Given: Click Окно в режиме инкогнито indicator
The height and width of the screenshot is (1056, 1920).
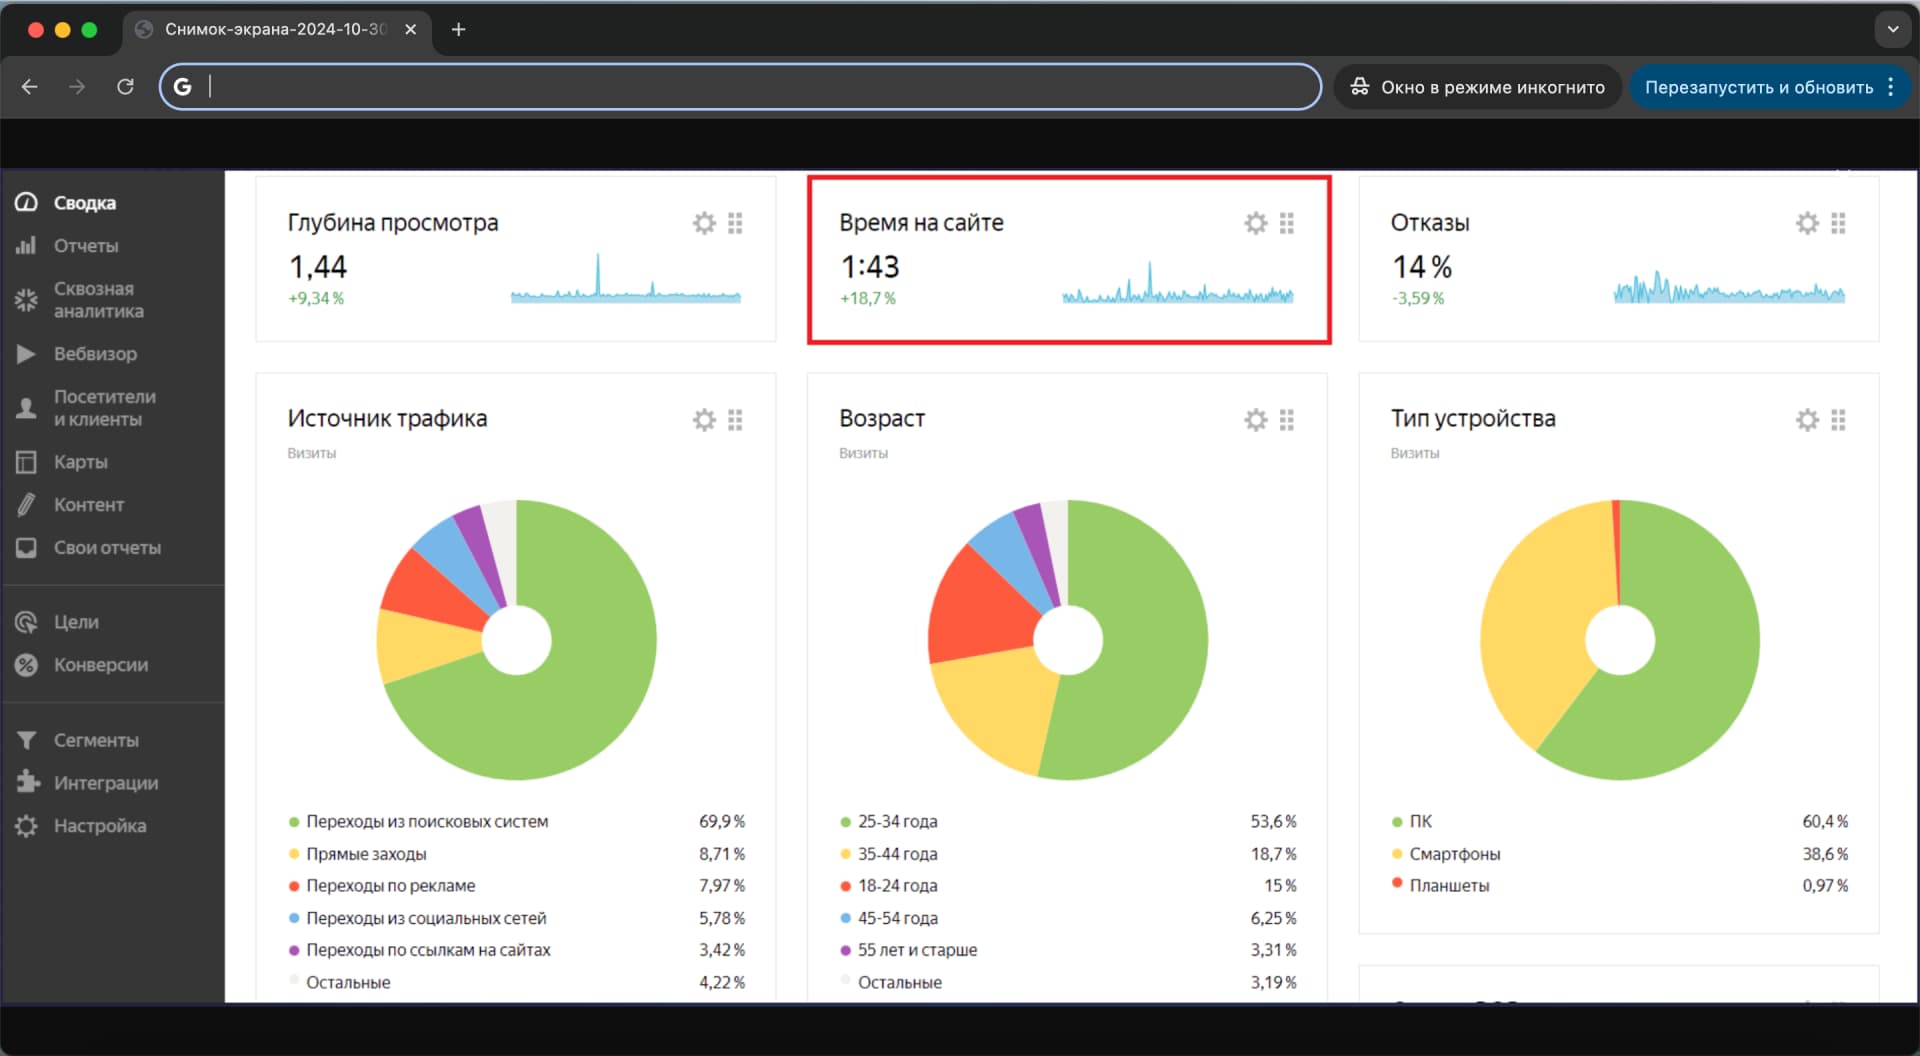Looking at the screenshot, I should (1477, 87).
